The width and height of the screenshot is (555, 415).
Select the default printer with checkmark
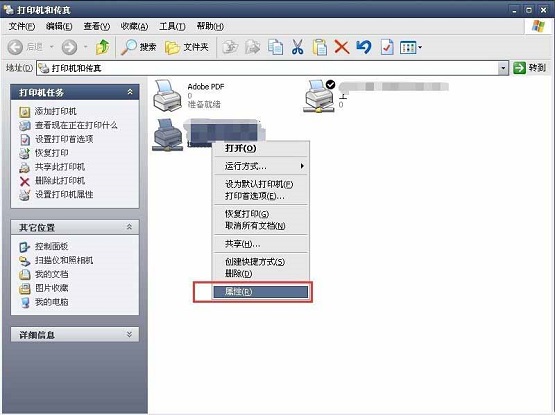pos(319,96)
